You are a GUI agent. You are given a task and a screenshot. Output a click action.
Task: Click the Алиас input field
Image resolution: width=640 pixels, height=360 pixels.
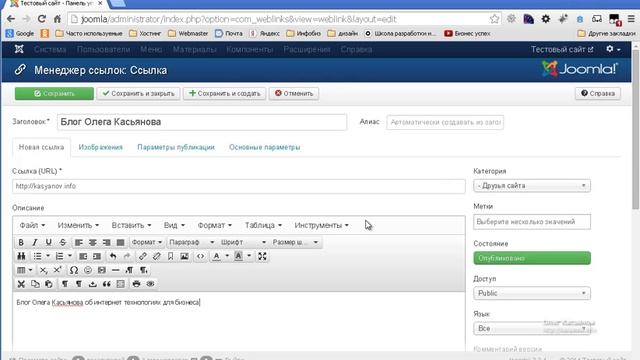(x=445, y=122)
